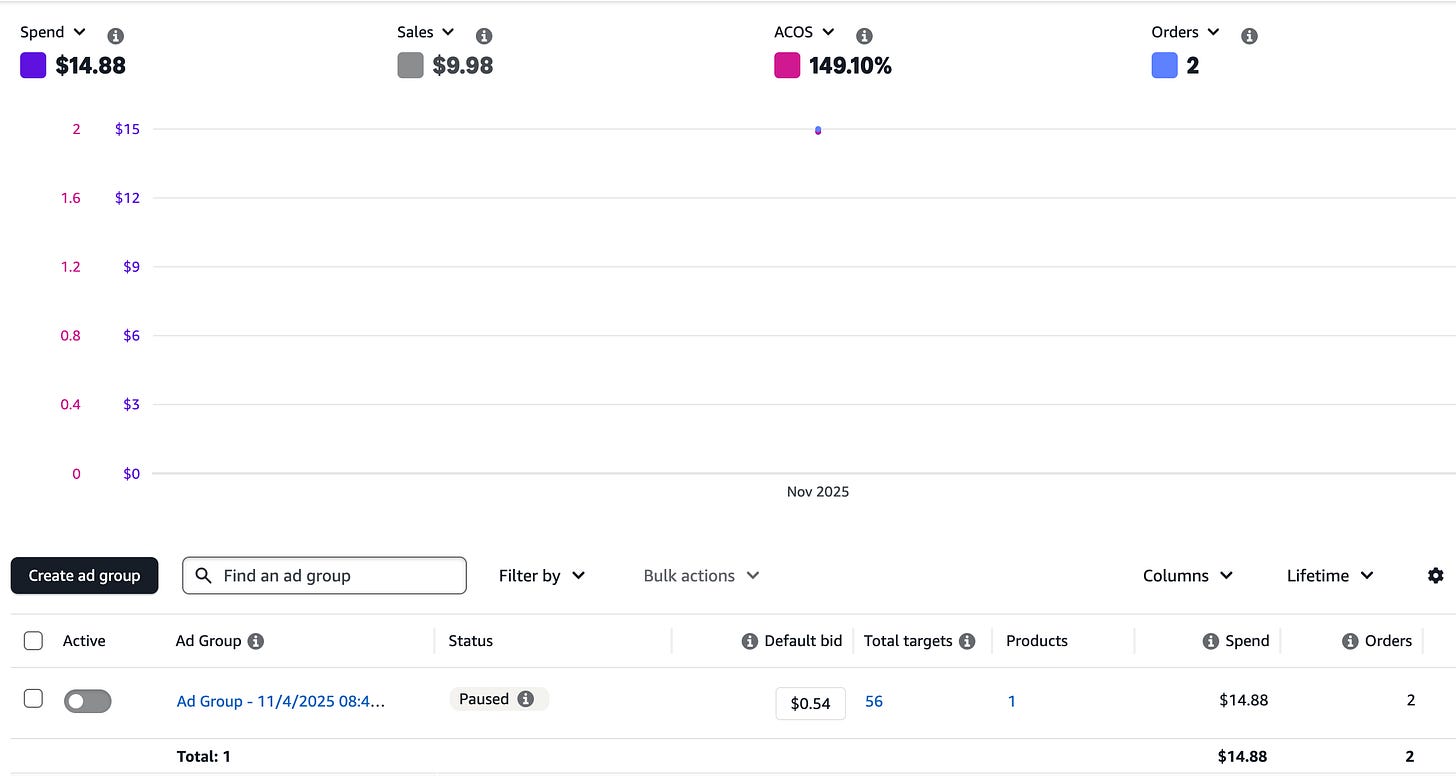Open the Ad Group - 11/4/2025 link
Screen dimensions: 1456x776
[x=281, y=701]
